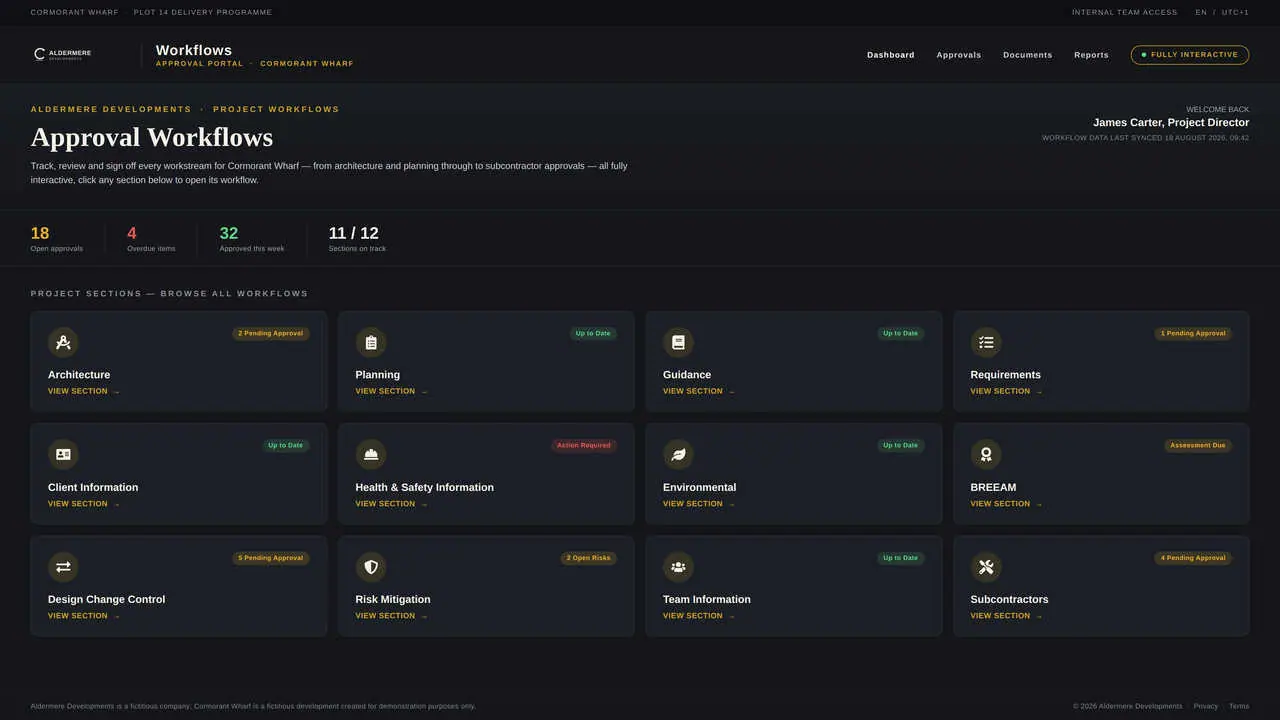Viewport: 1280px width, 720px height.
Task: Click the Environmental leaf icon
Action: pos(678,455)
